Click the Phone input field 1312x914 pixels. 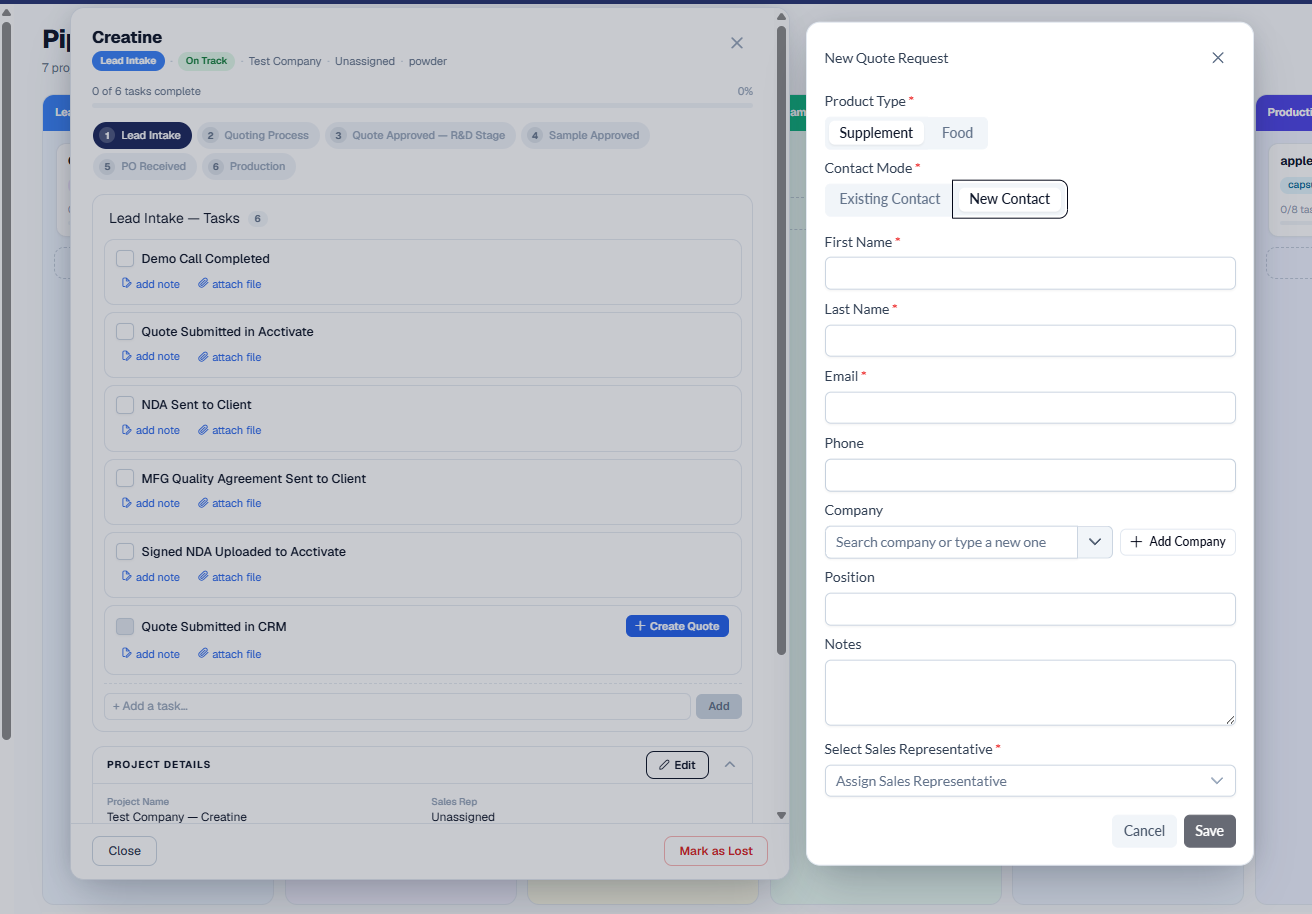click(1030, 475)
